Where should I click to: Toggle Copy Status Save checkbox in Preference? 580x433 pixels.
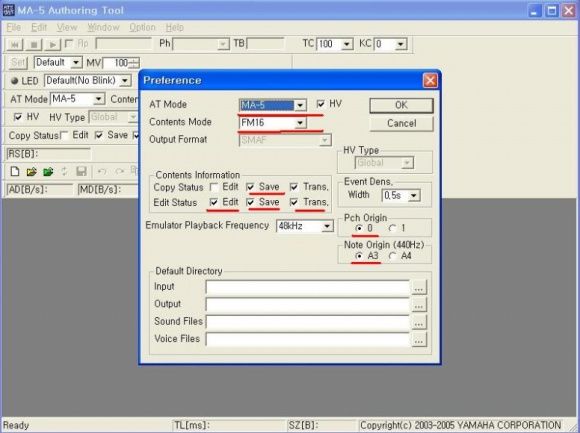coord(250,187)
